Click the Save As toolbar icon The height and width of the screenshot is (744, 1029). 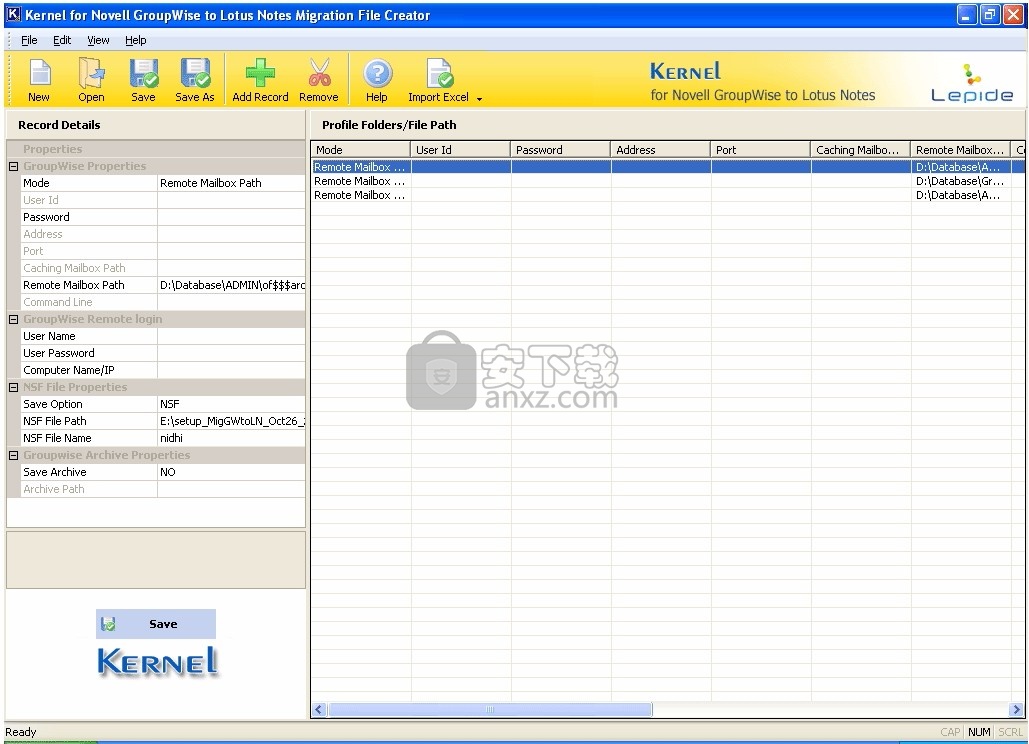[195, 79]
